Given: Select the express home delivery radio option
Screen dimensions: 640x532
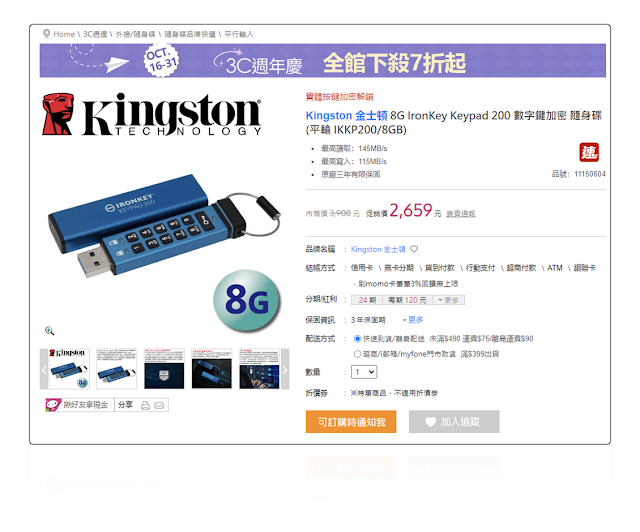Looking at the screenshot, I should [x=358, y=338].
